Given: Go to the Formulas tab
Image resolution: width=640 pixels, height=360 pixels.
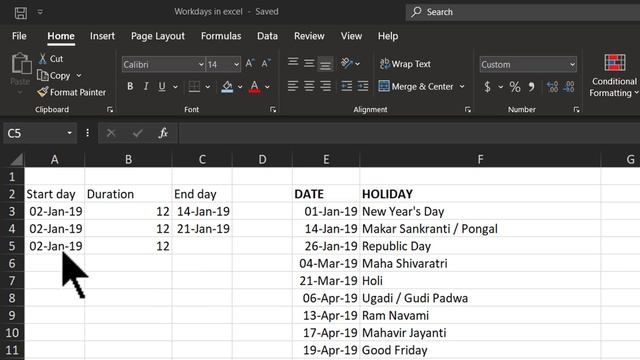Looking at the screenshot, I should coord(221,36).
